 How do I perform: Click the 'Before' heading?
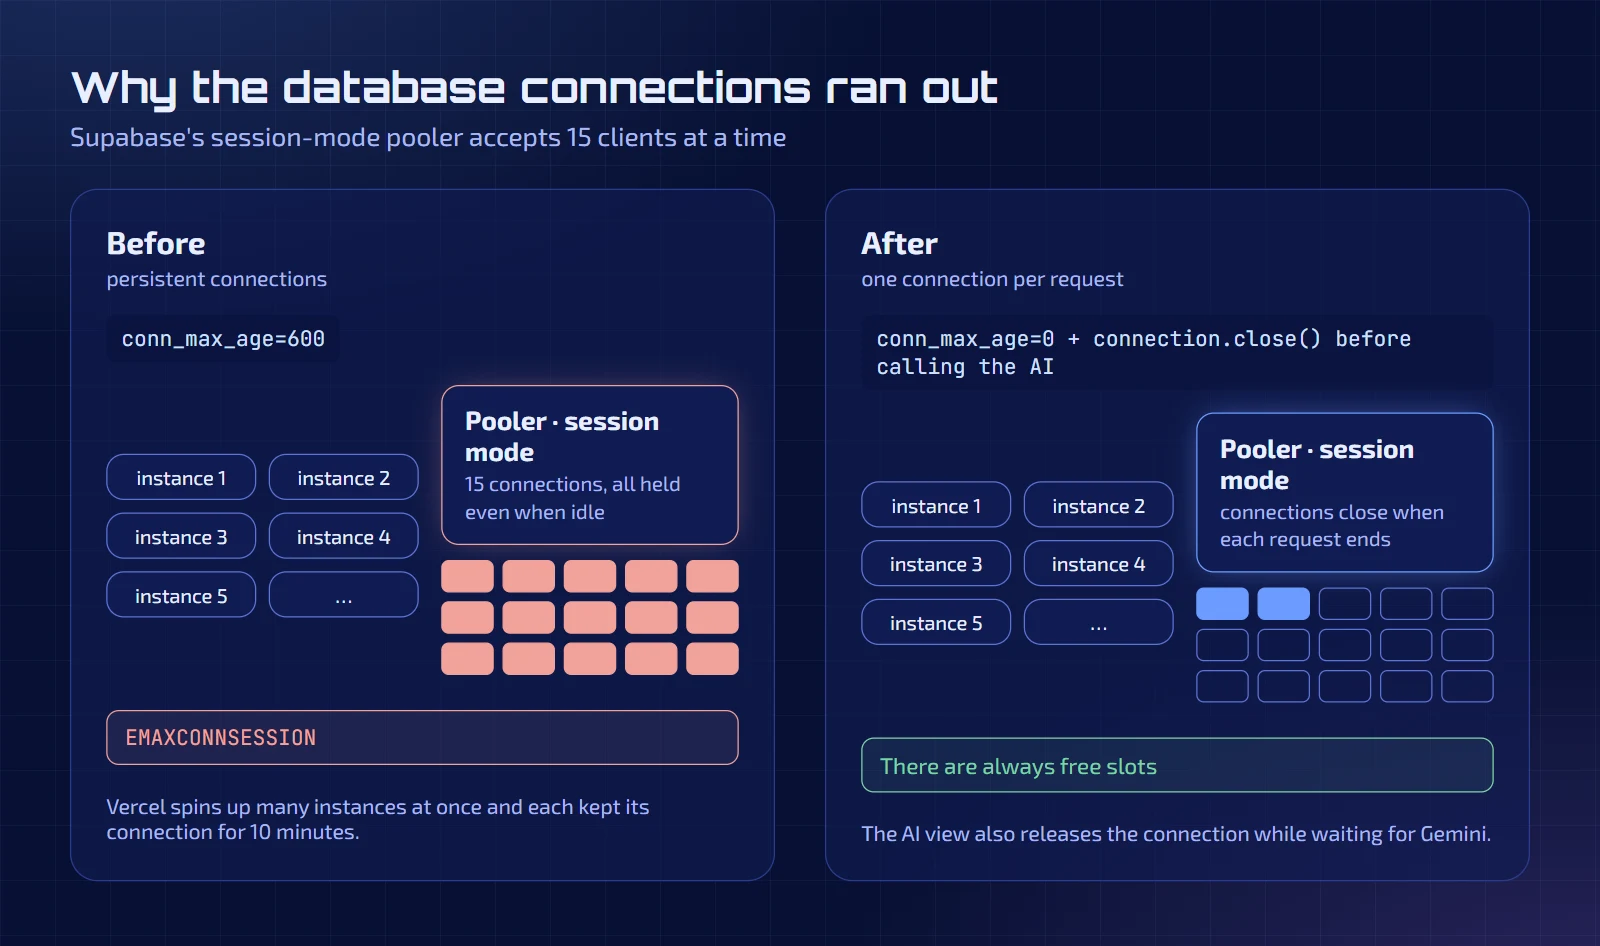[x=156, y=244]
